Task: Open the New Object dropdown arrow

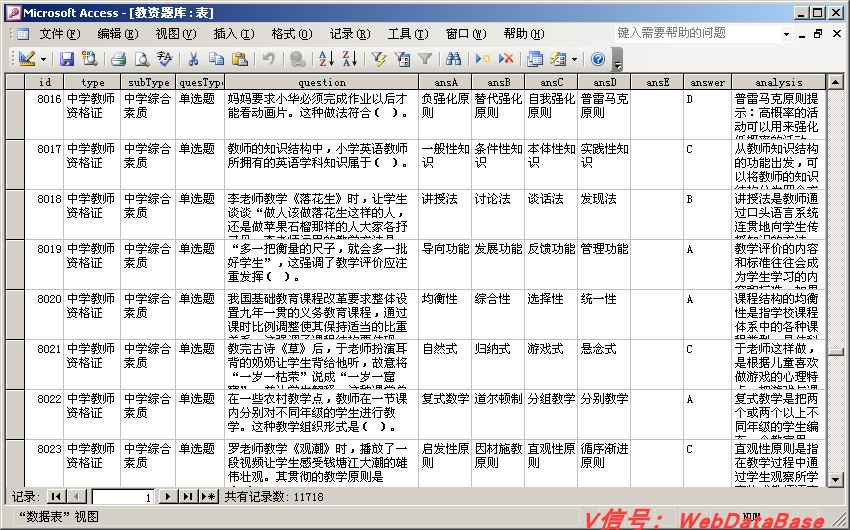Action: point(574,59)
